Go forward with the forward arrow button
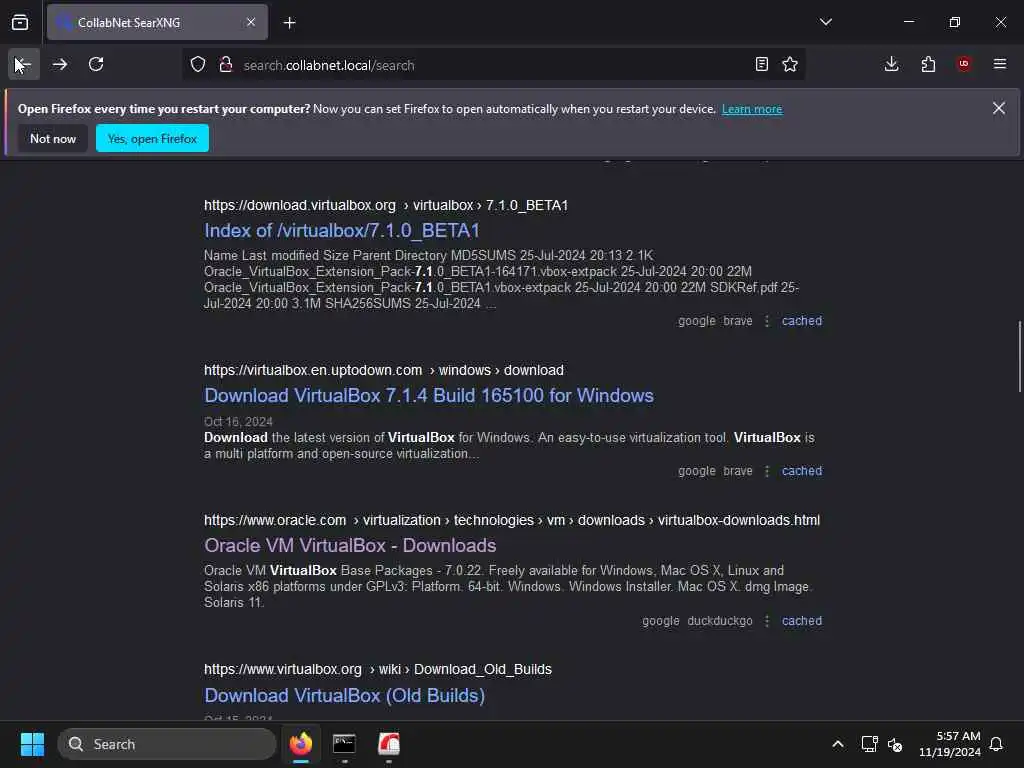This screenshot has width=1024, height=768. pos(60,64)
